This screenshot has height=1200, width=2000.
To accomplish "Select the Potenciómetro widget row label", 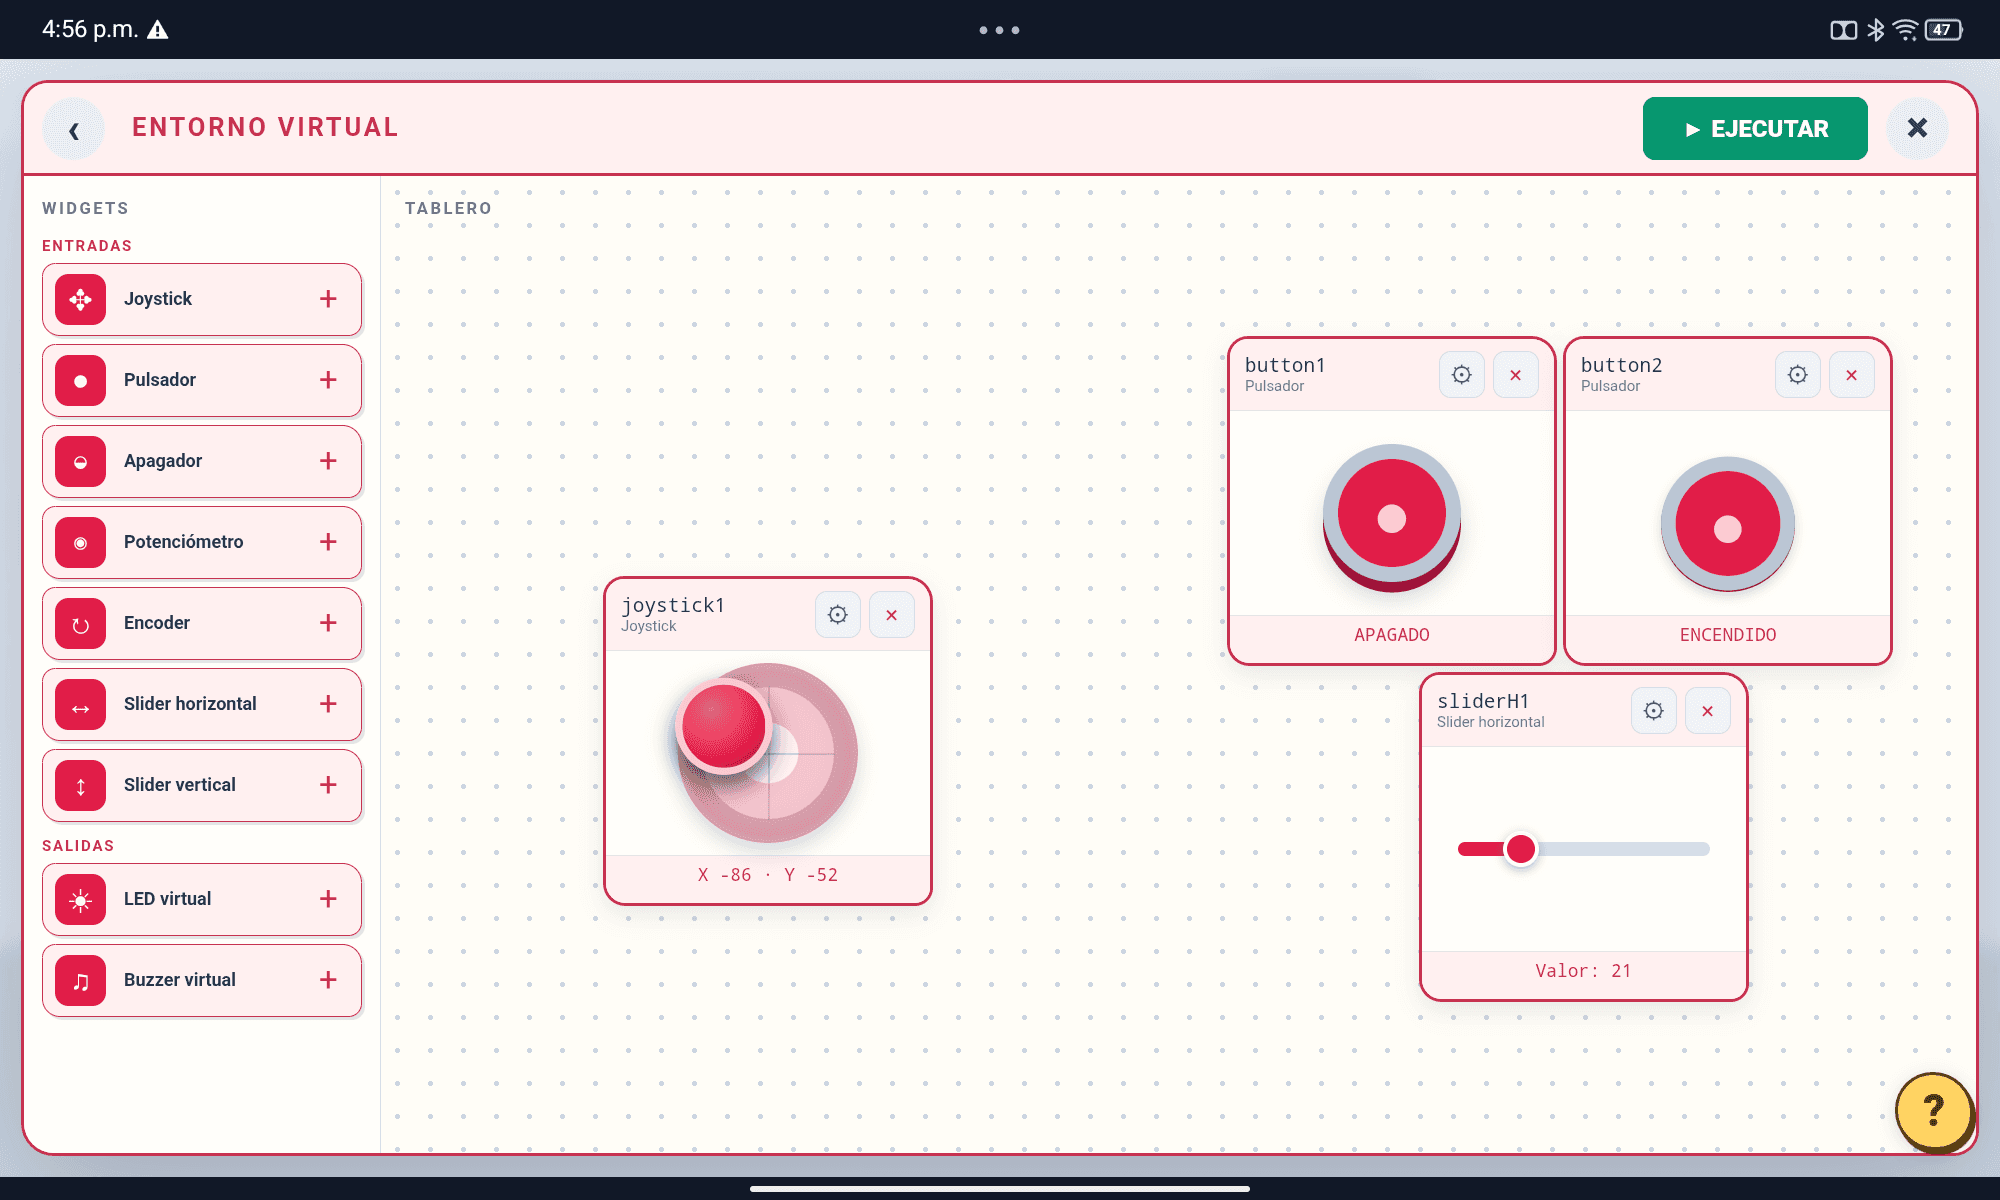I will [184, 542].
